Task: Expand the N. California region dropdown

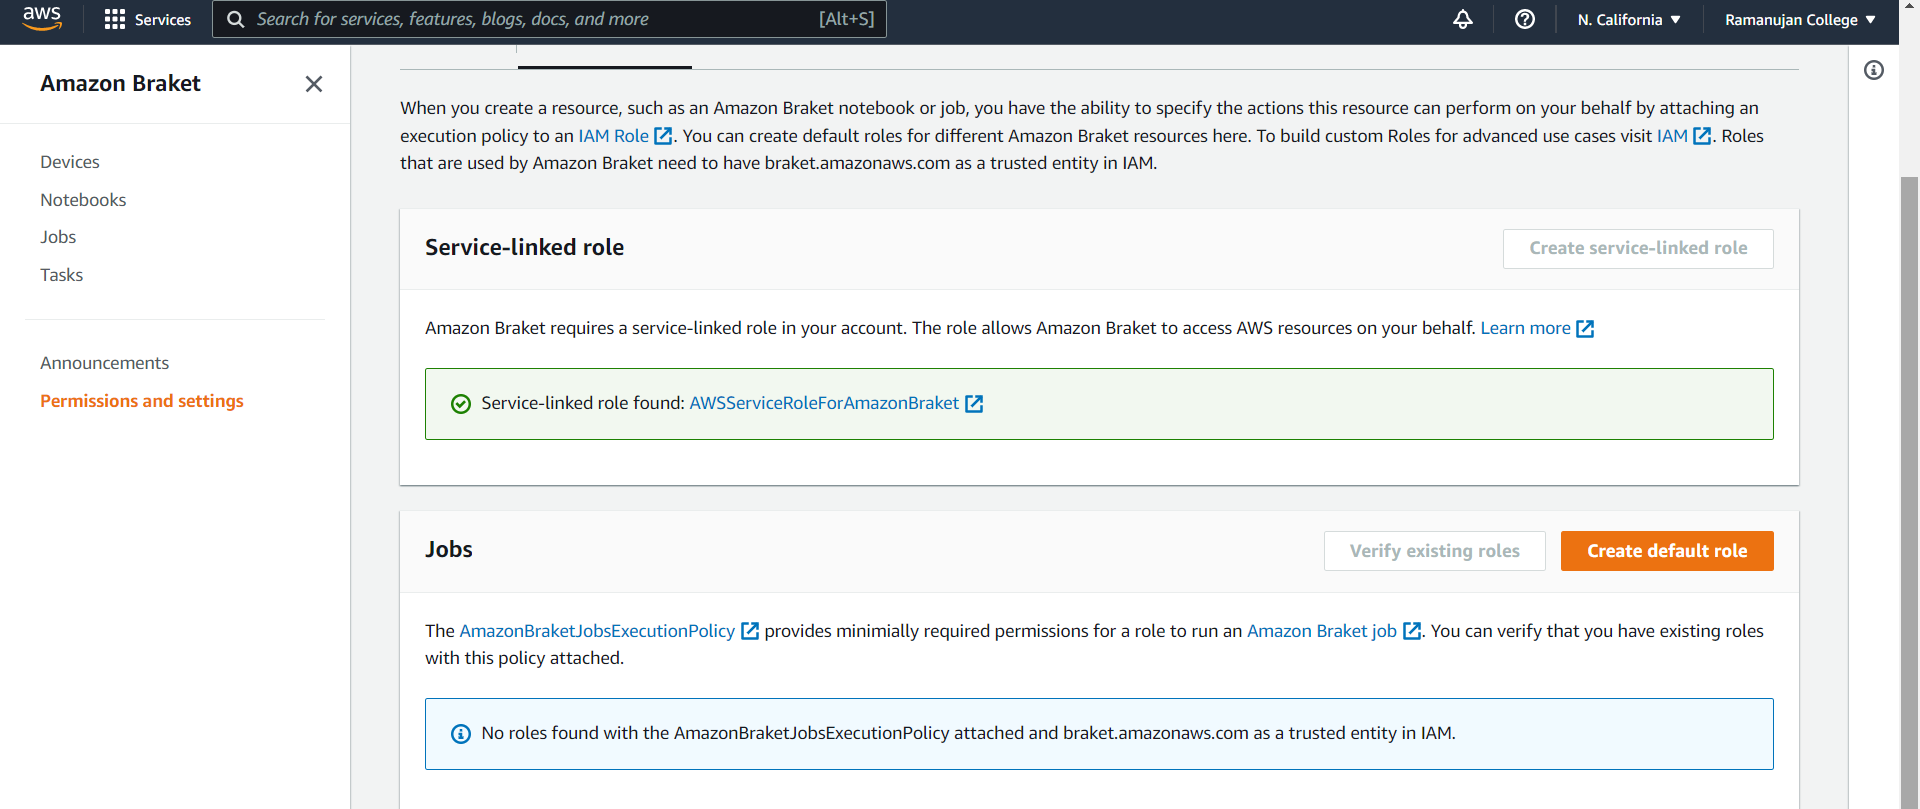Action: [1629, 20]
